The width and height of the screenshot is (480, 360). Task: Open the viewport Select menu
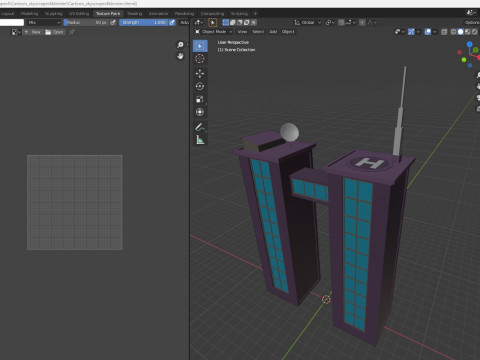coord(258,32)
